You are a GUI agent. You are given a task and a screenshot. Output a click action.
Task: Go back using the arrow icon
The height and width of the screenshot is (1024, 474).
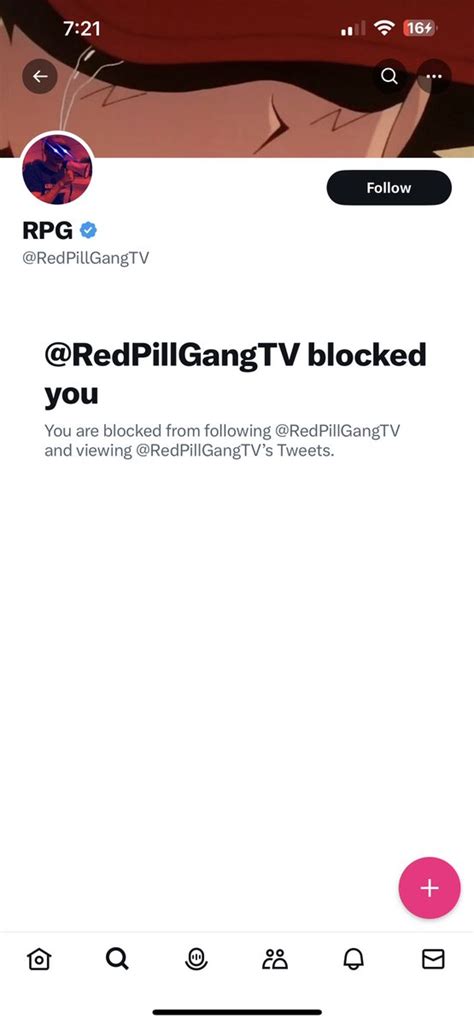40,76
